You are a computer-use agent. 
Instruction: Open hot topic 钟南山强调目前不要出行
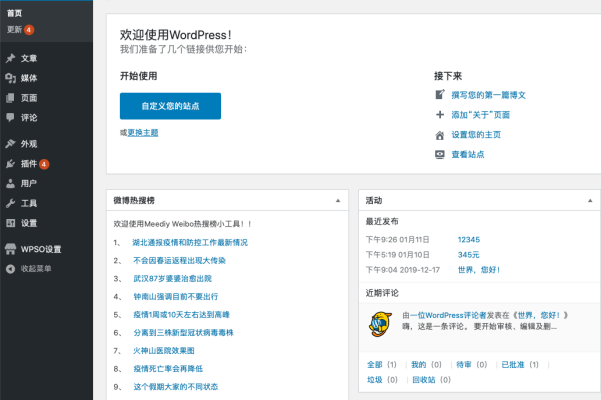click(176, 297)
